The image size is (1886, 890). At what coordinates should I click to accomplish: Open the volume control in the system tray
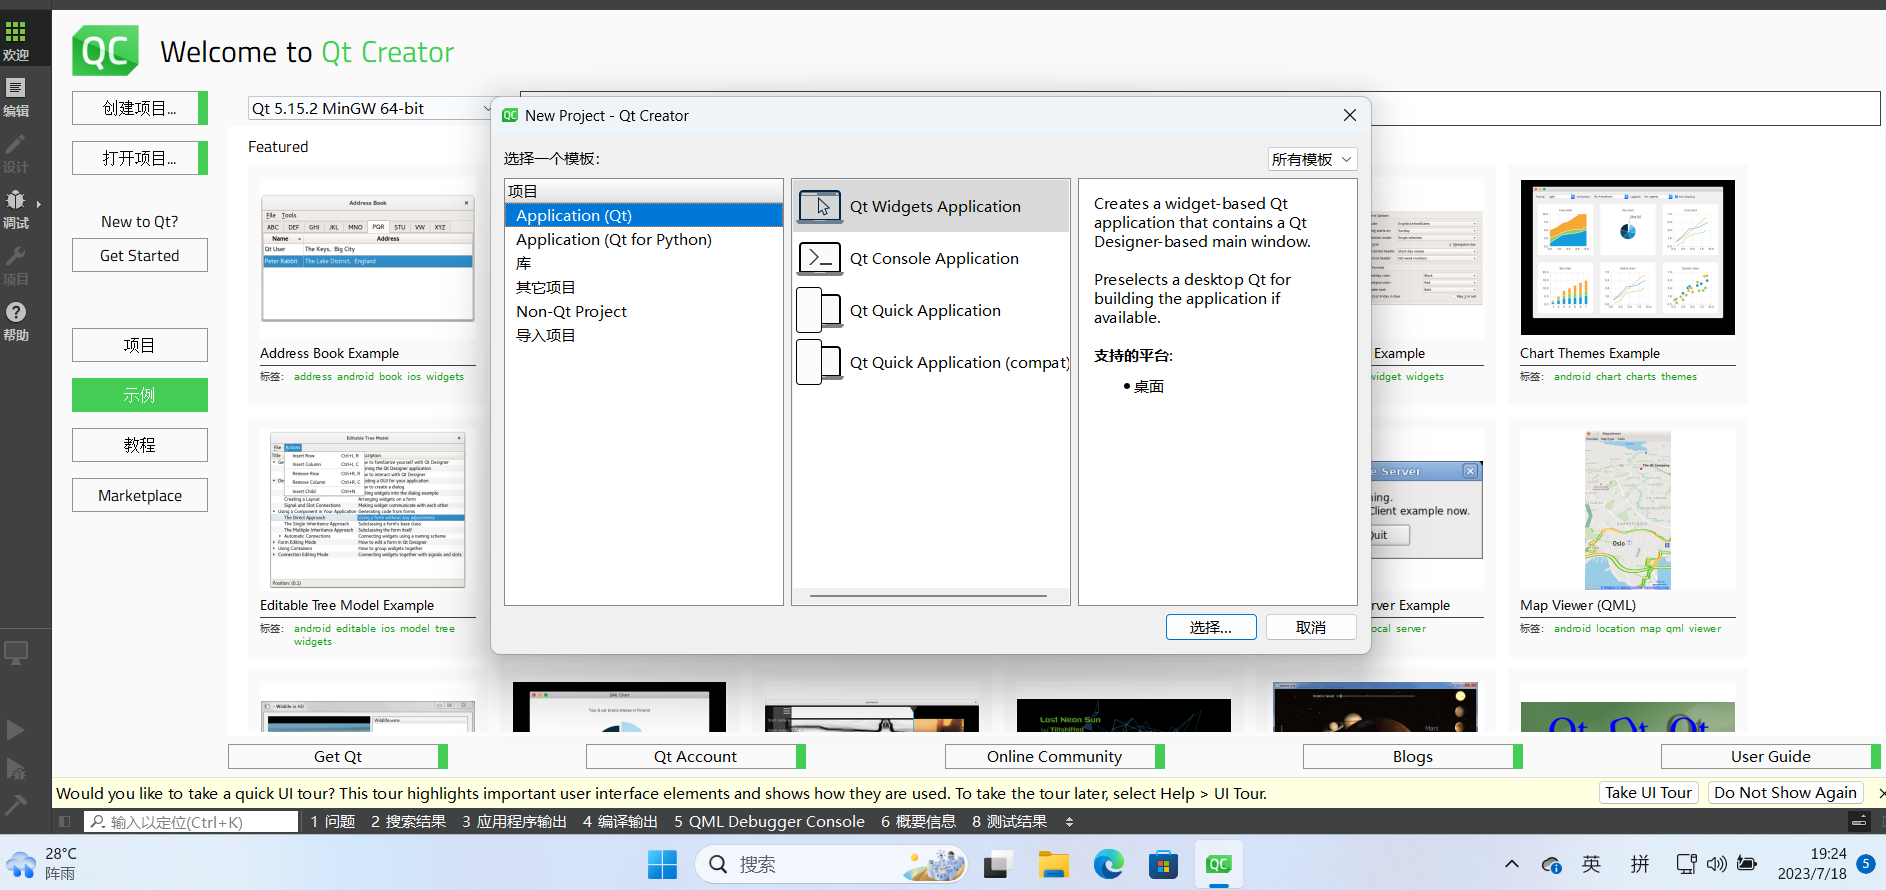[x=1717, y=864]
